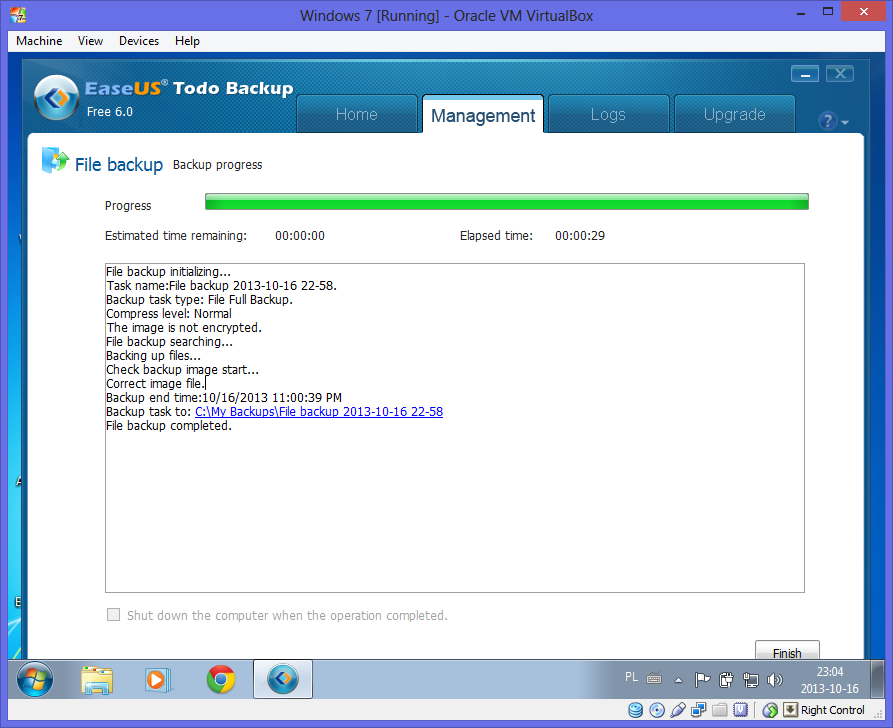Click the PL language indicator
This screenshot has width=893, height=728.
631,677
